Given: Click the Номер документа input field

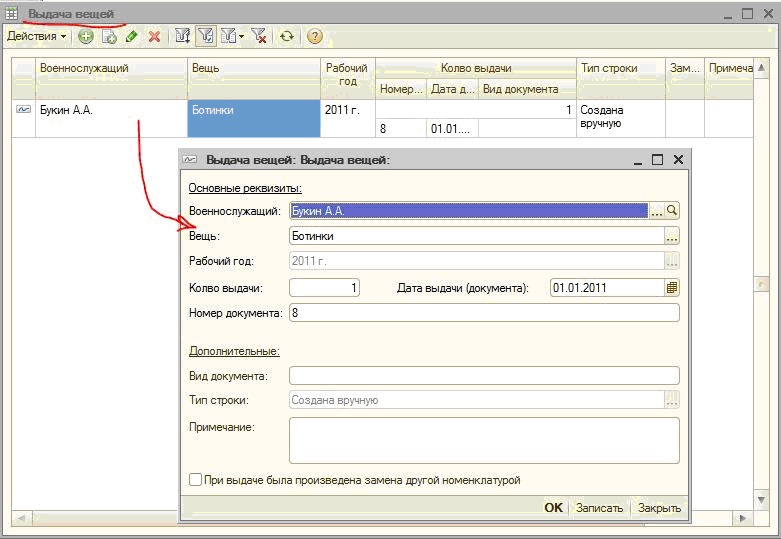Looking at the screenshot, I should point(483,313).
